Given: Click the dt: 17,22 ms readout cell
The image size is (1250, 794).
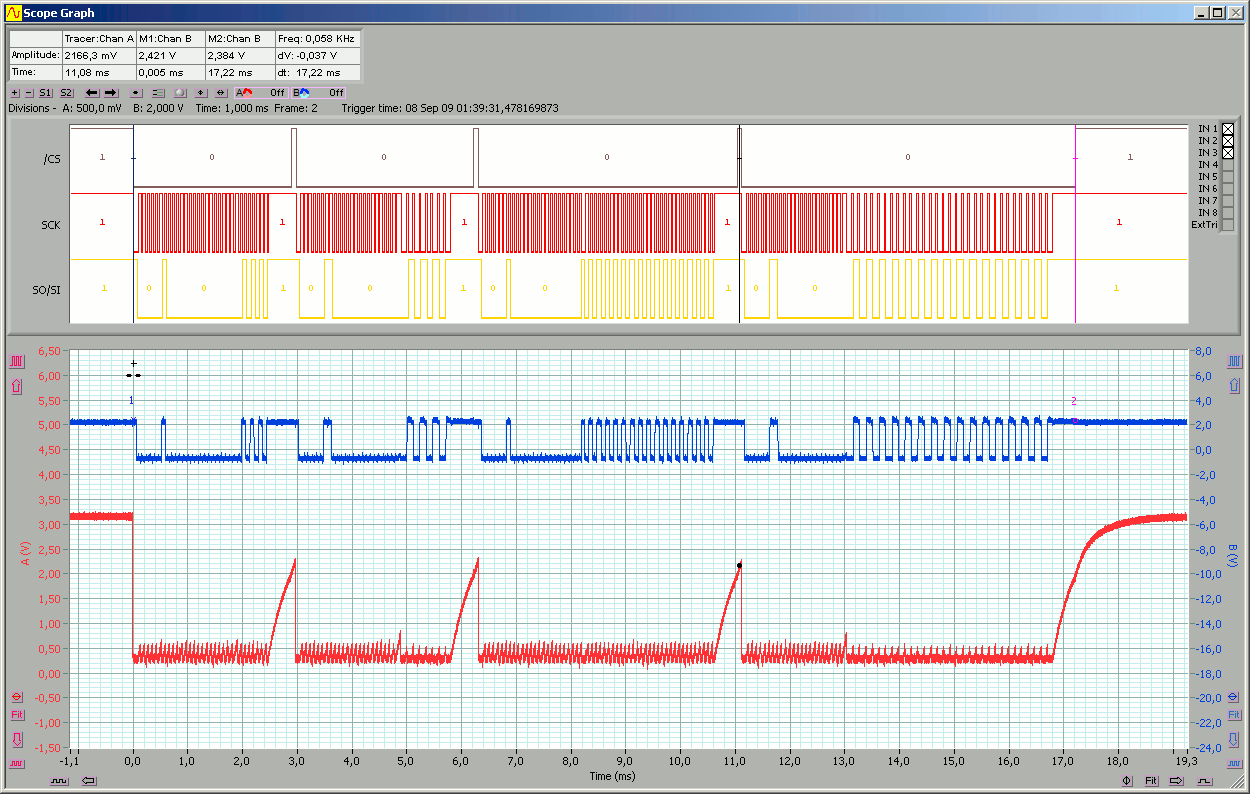Looking at the screenshot, I should coord(318,72).
